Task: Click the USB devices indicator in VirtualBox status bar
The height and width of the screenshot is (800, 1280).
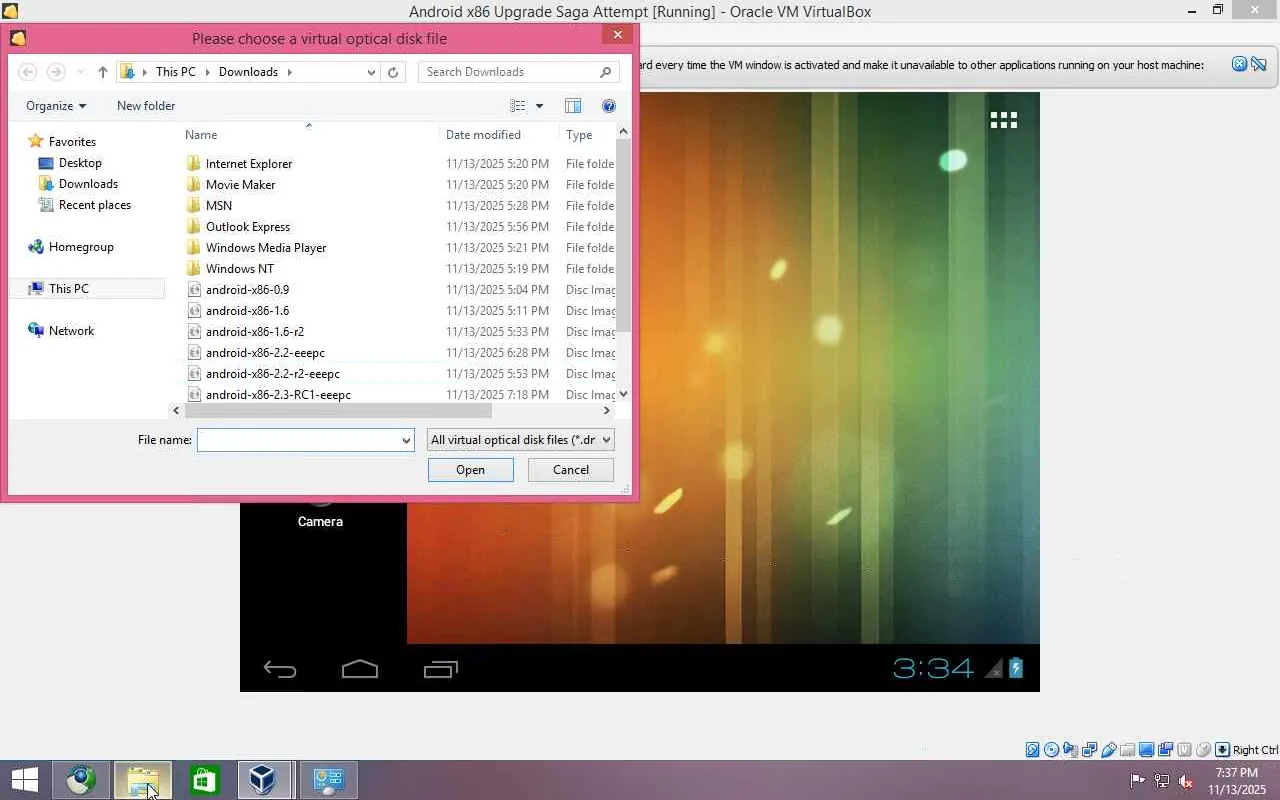Action: point(1109,750)
